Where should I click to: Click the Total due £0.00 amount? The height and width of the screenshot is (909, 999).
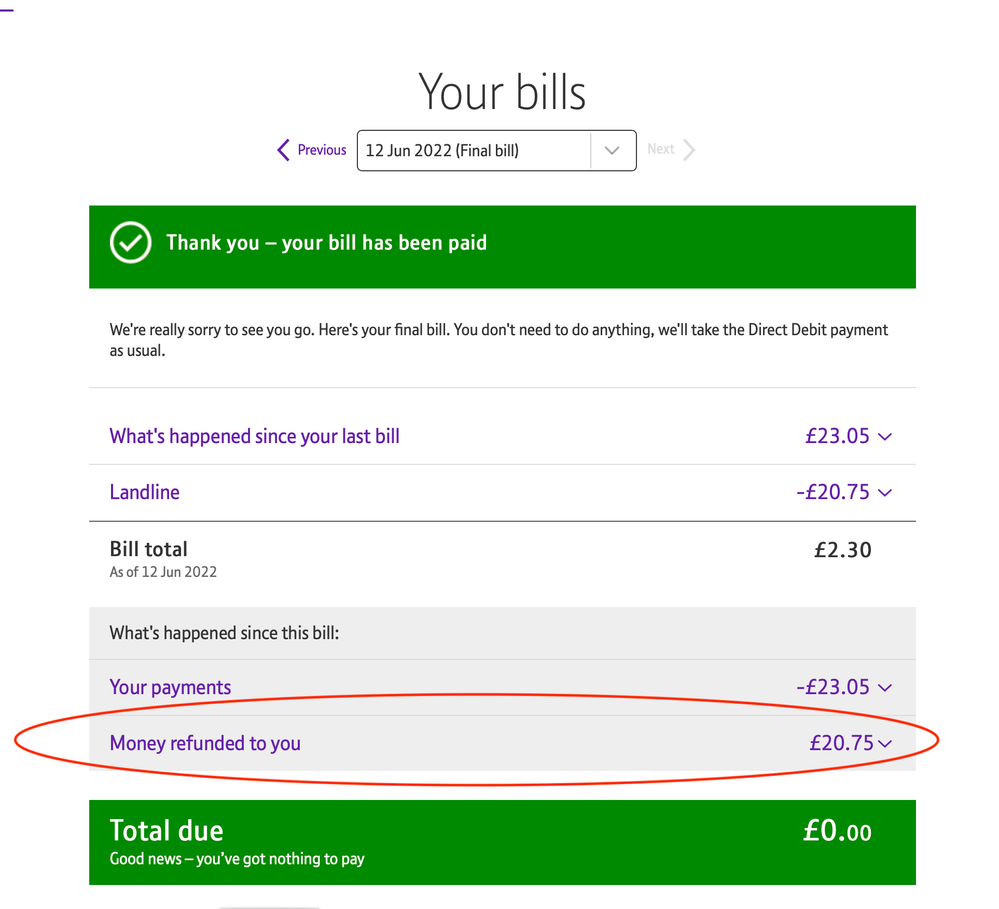[837, 832]
